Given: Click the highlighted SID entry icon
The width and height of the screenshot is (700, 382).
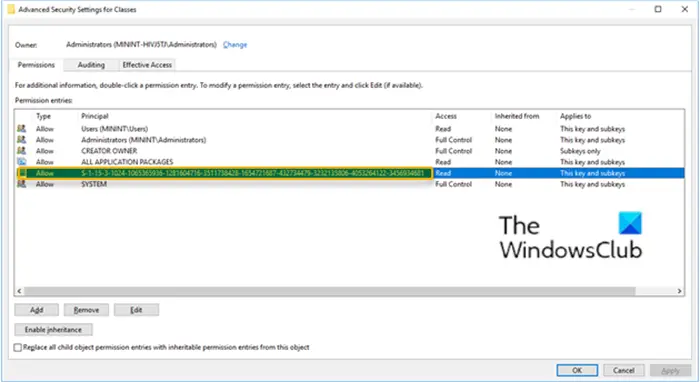Looking at the screenshot, I should 22,173.
